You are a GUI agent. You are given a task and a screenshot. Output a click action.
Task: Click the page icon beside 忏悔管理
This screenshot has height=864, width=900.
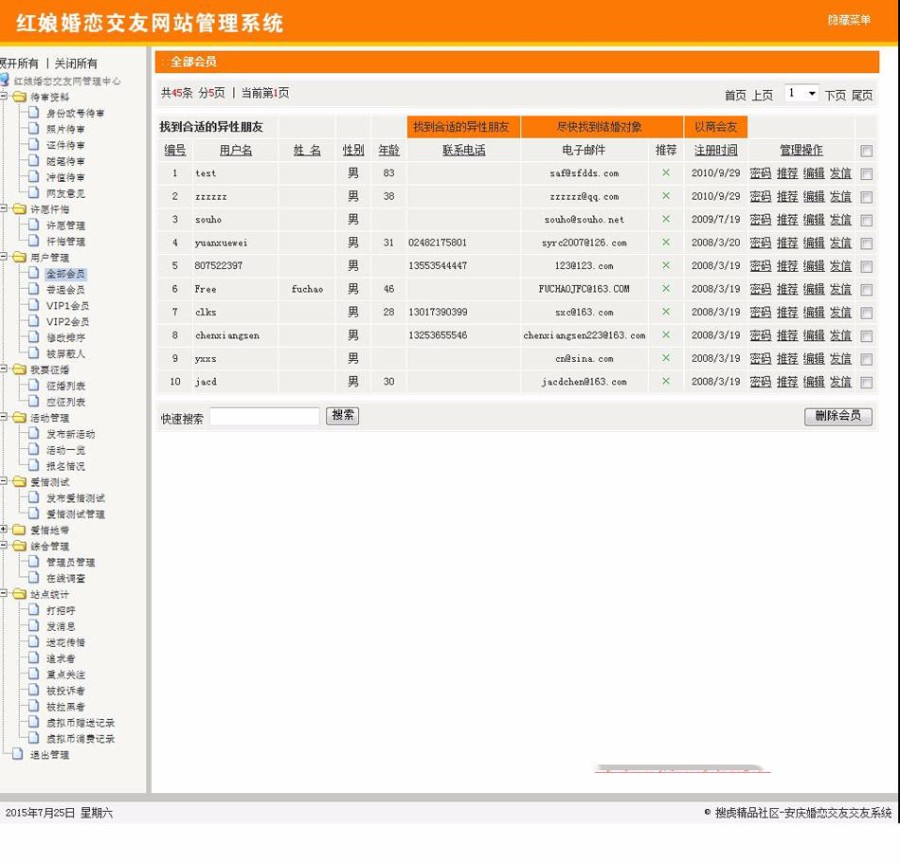tap(34, 241)
